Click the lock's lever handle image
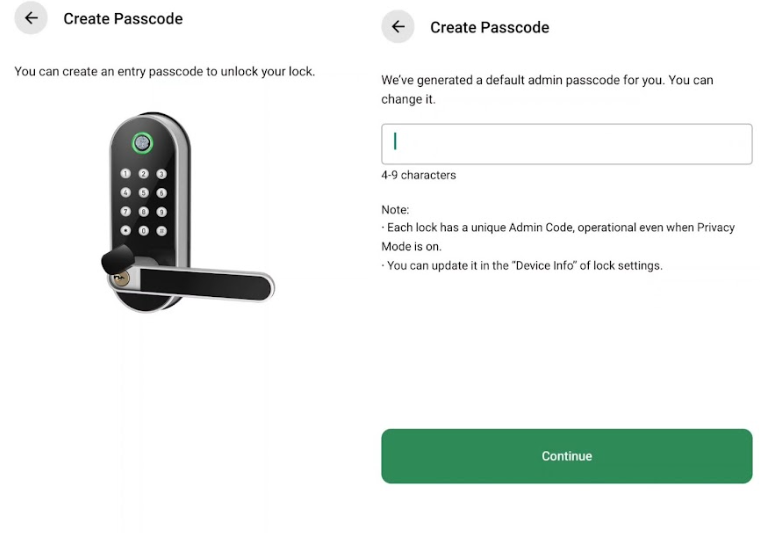The image size is (761, 533). (x=204, y=284)
